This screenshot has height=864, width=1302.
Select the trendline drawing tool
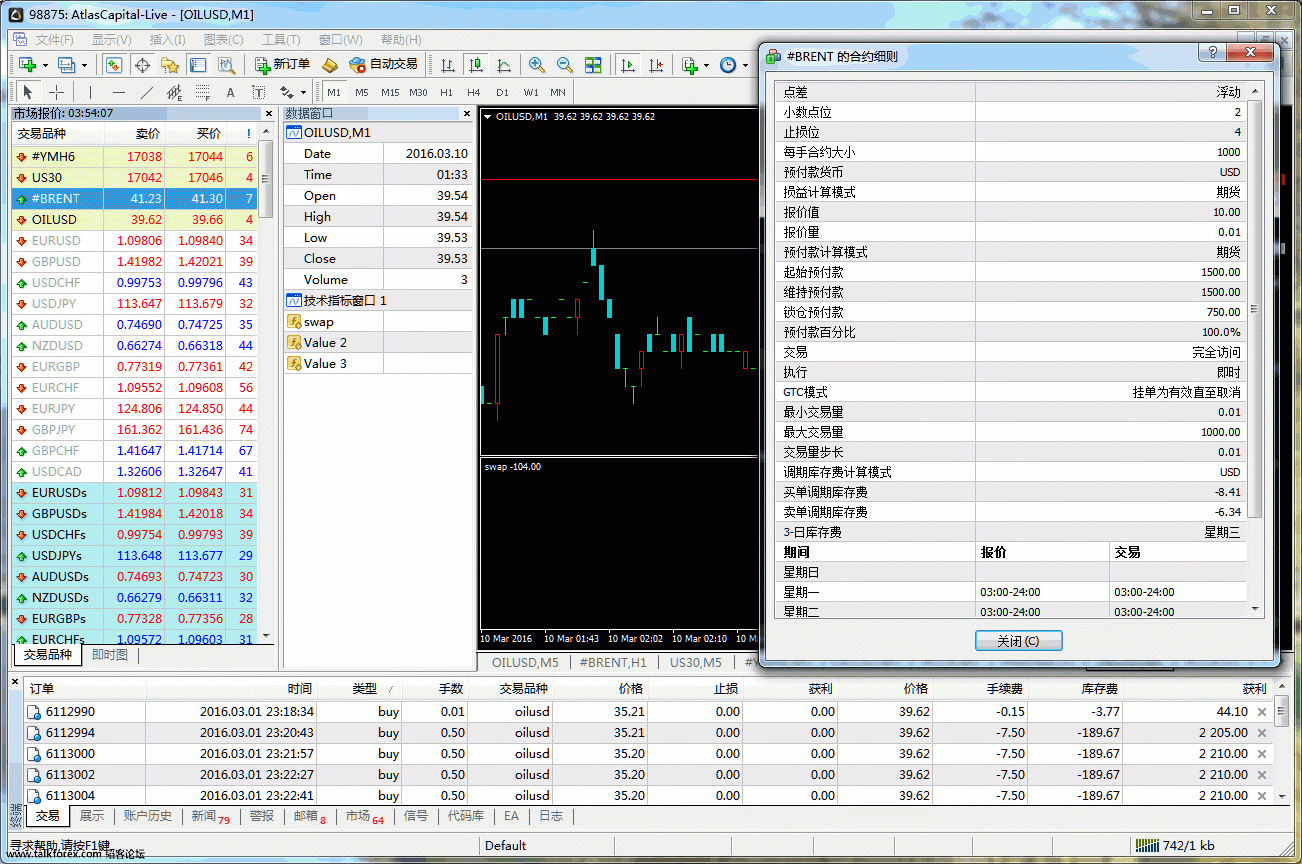pyautogui.click(x=147, y=92)
